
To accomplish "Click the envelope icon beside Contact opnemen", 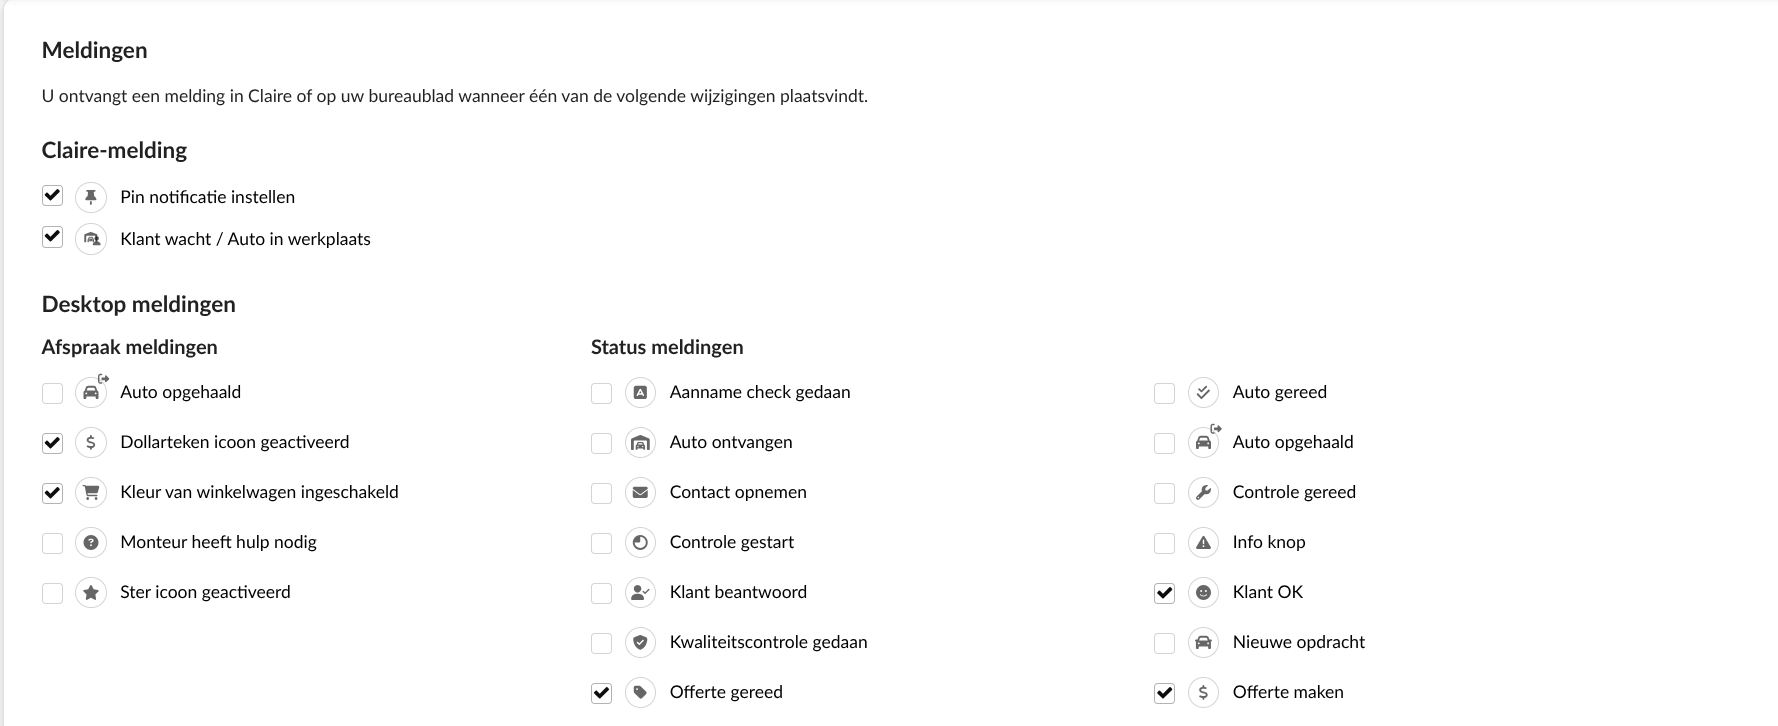I will [x=640, y=492].
